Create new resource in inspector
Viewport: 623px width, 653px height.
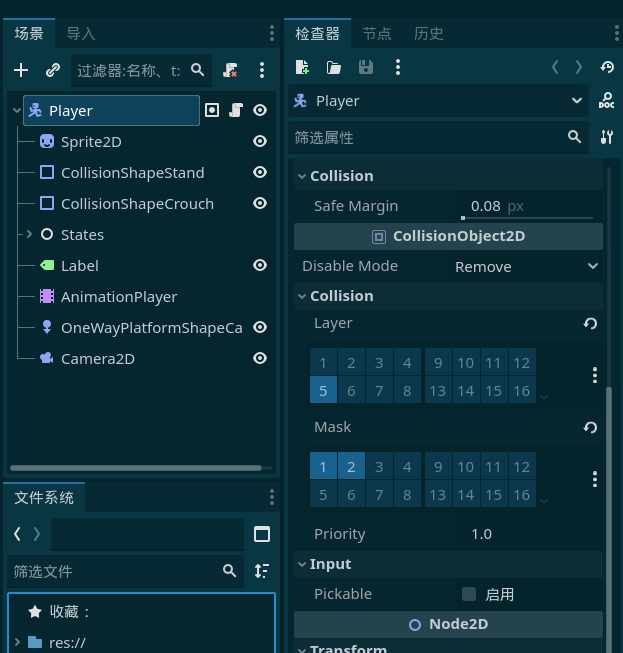tap(302, 67)
